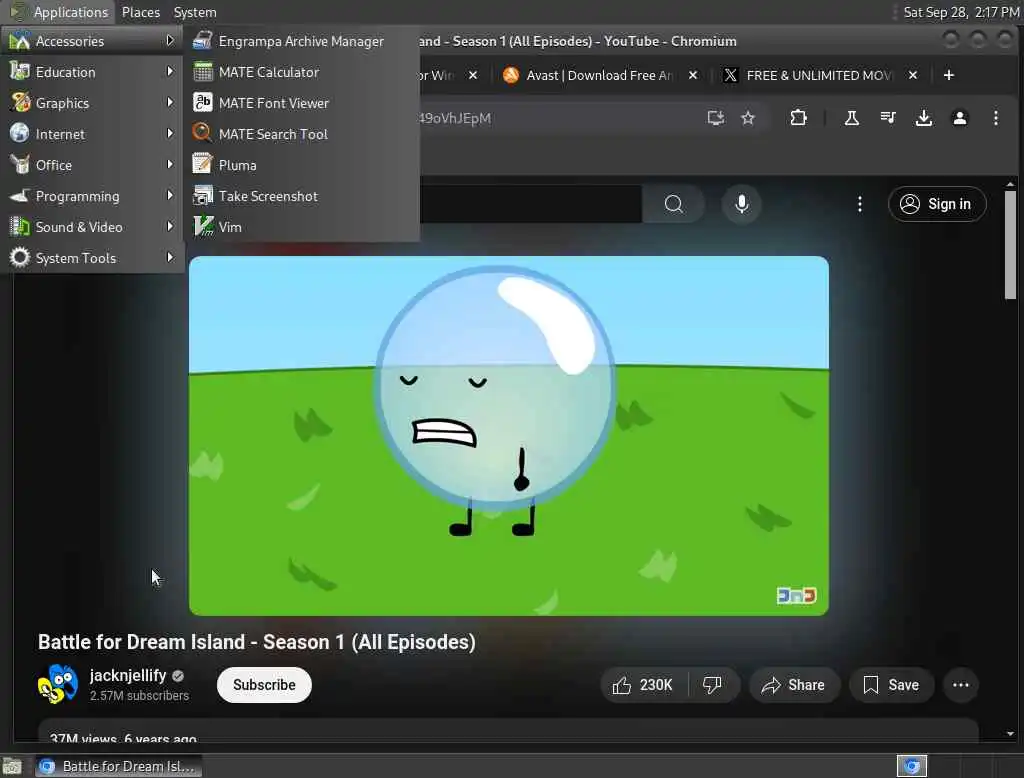Expand the Programming submenu arrow
The image size is (1024, 778).
[170, 195]
